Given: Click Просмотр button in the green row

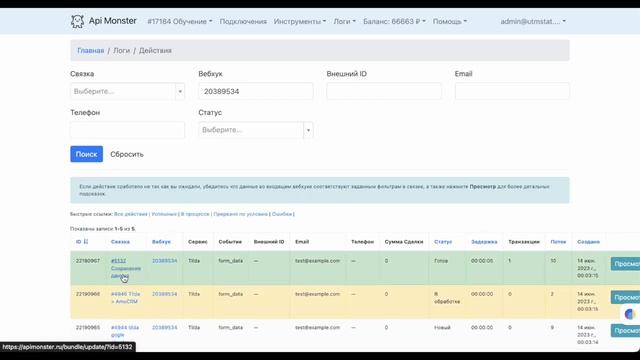Looking at the screenshot, I should [x=625, y=264].
